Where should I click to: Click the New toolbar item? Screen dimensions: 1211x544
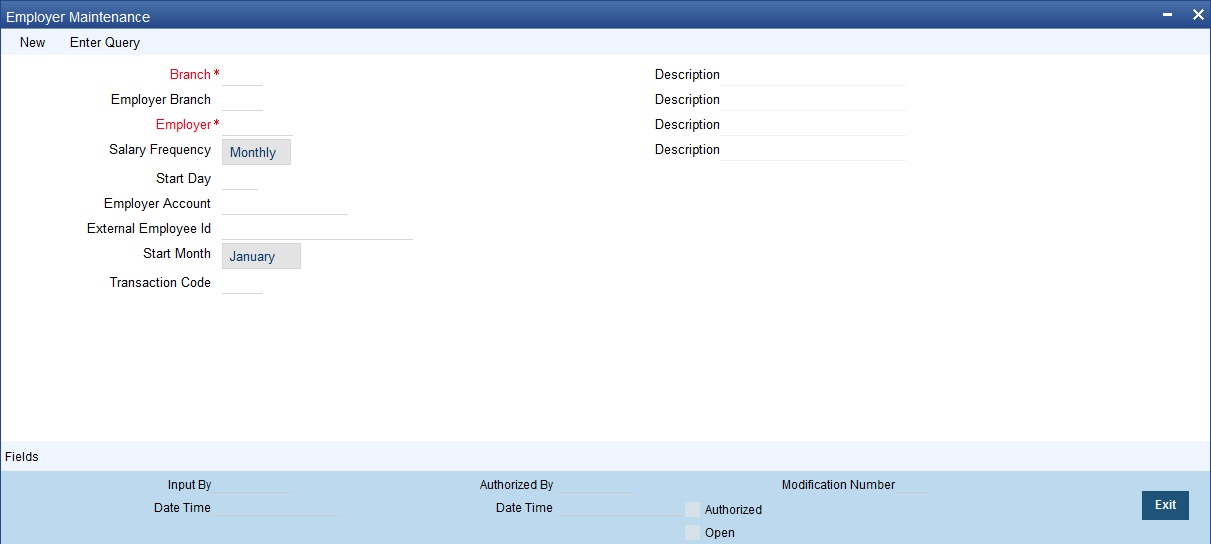tap(32, 42)
